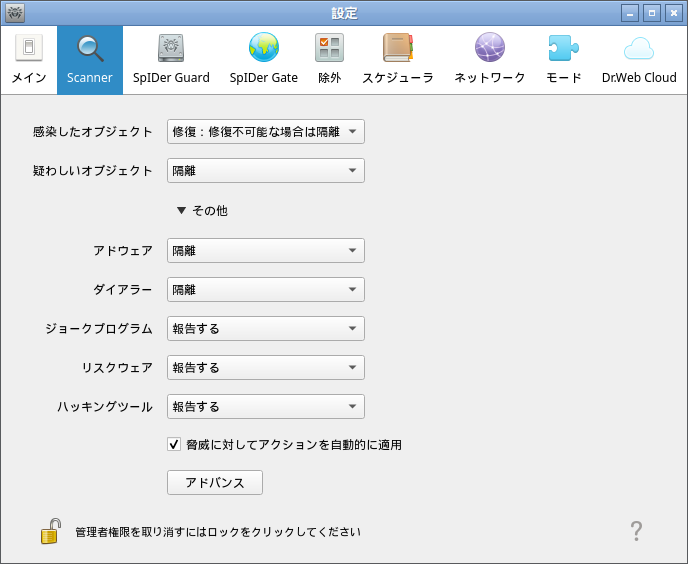
Task: Open the ダイアラー action dropdown
Action: click(x=266, y=290)
